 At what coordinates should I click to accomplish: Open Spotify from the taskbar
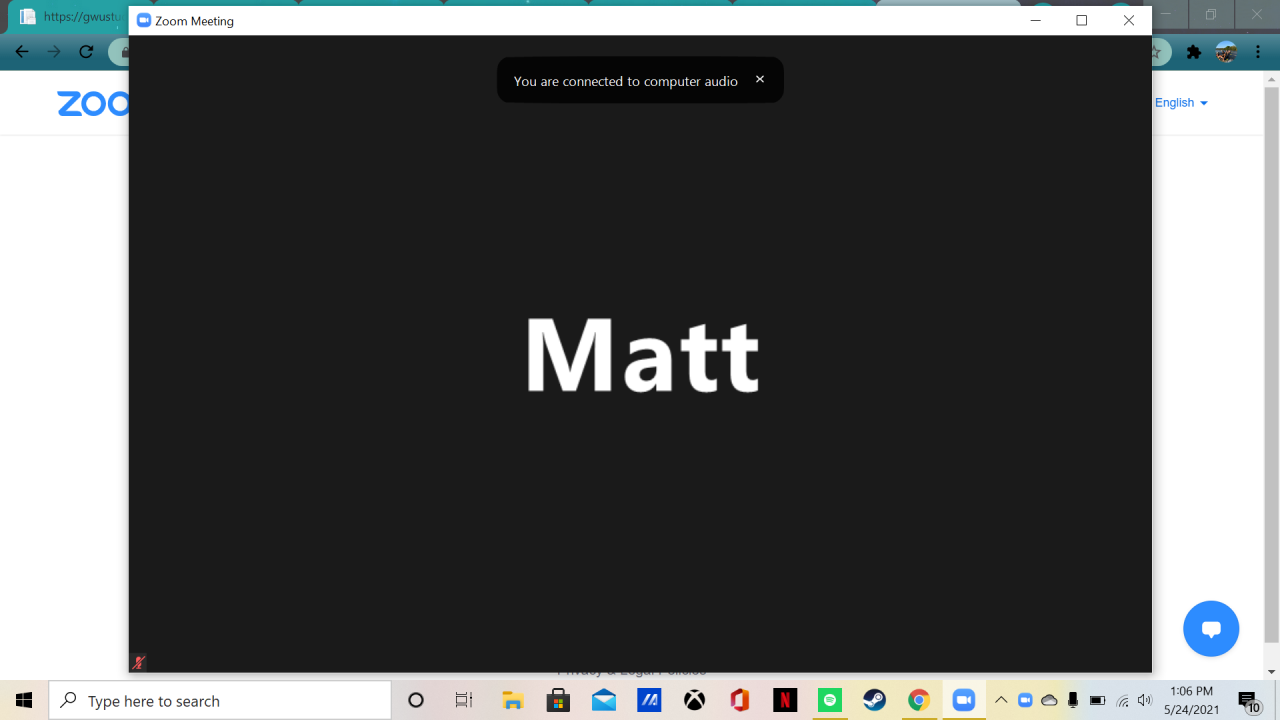[x=829, y=700]
